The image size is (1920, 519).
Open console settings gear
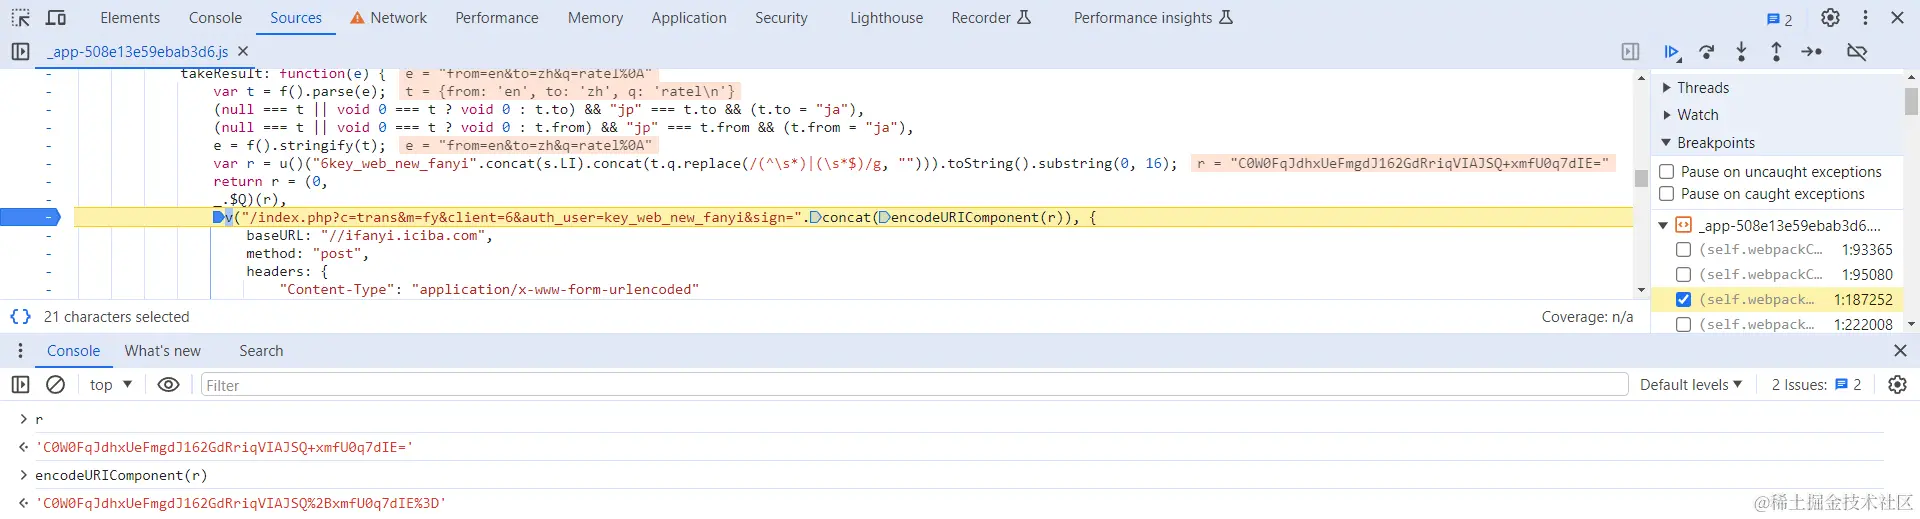1897,385
